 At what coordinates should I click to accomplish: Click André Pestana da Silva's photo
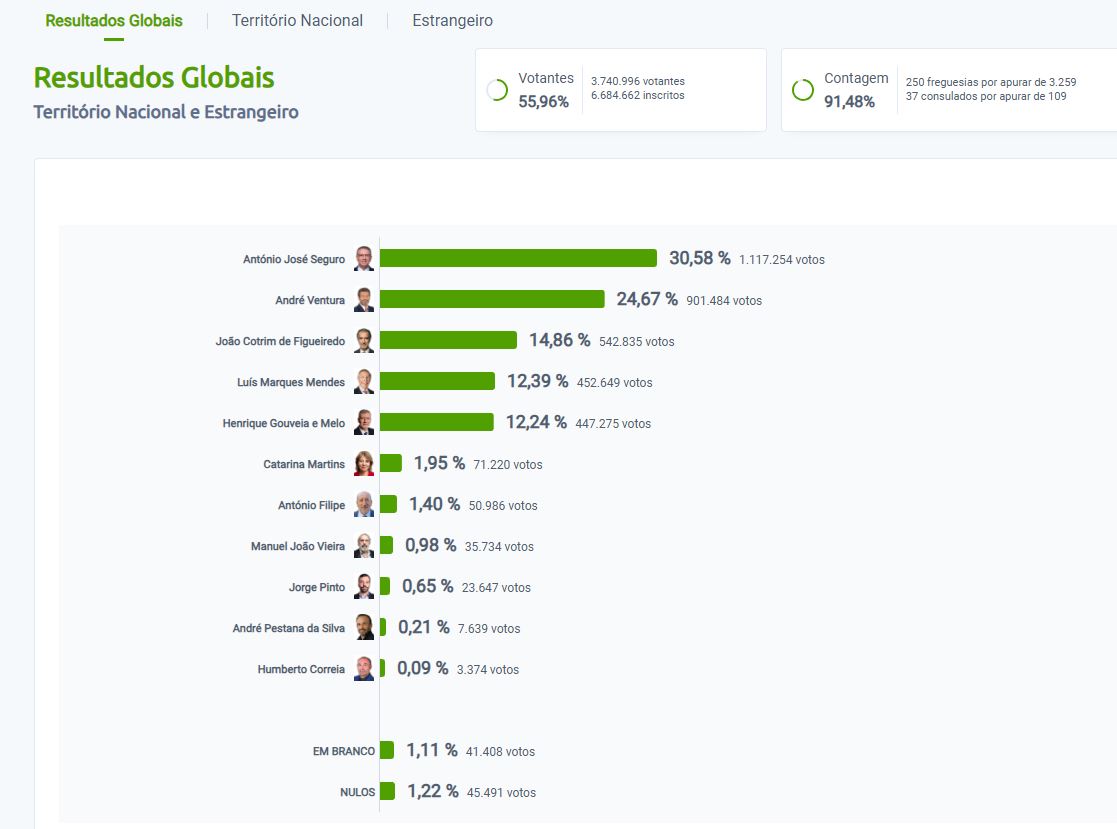(364, 628)
